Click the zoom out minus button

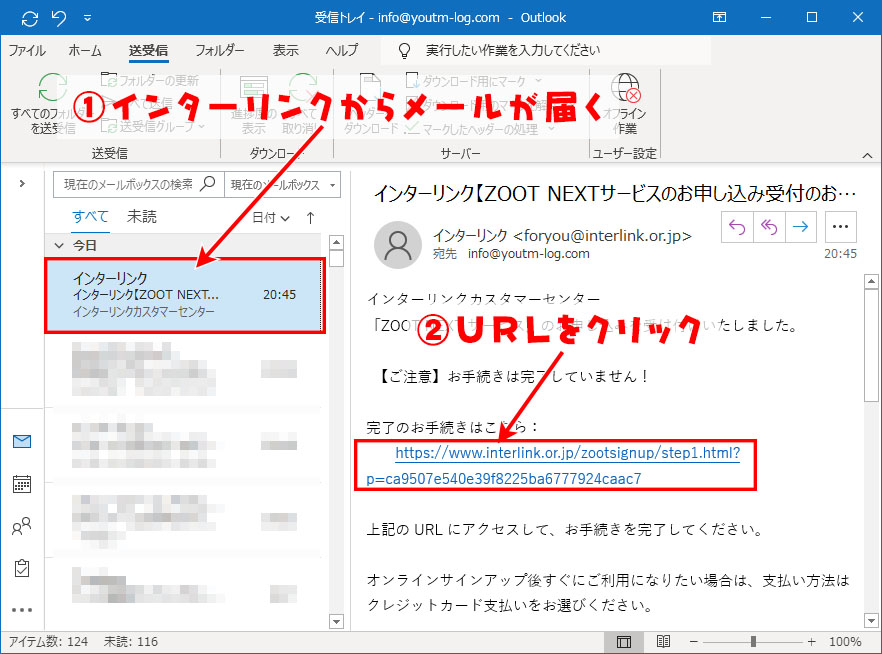(x=693, y=642)
